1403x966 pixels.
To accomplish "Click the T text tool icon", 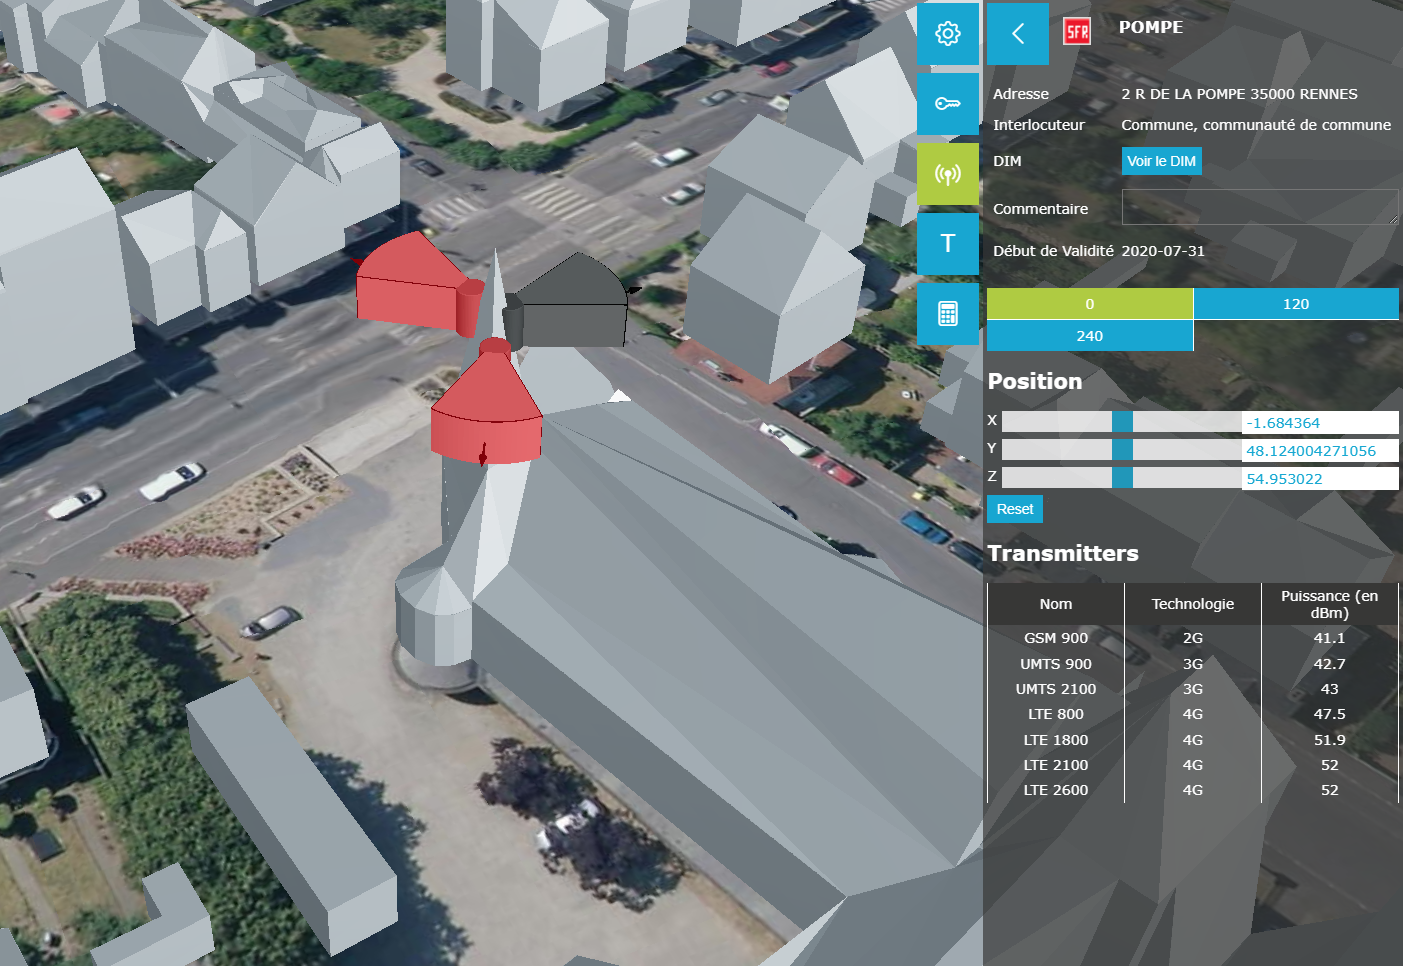I will click(x=947, y=244).
